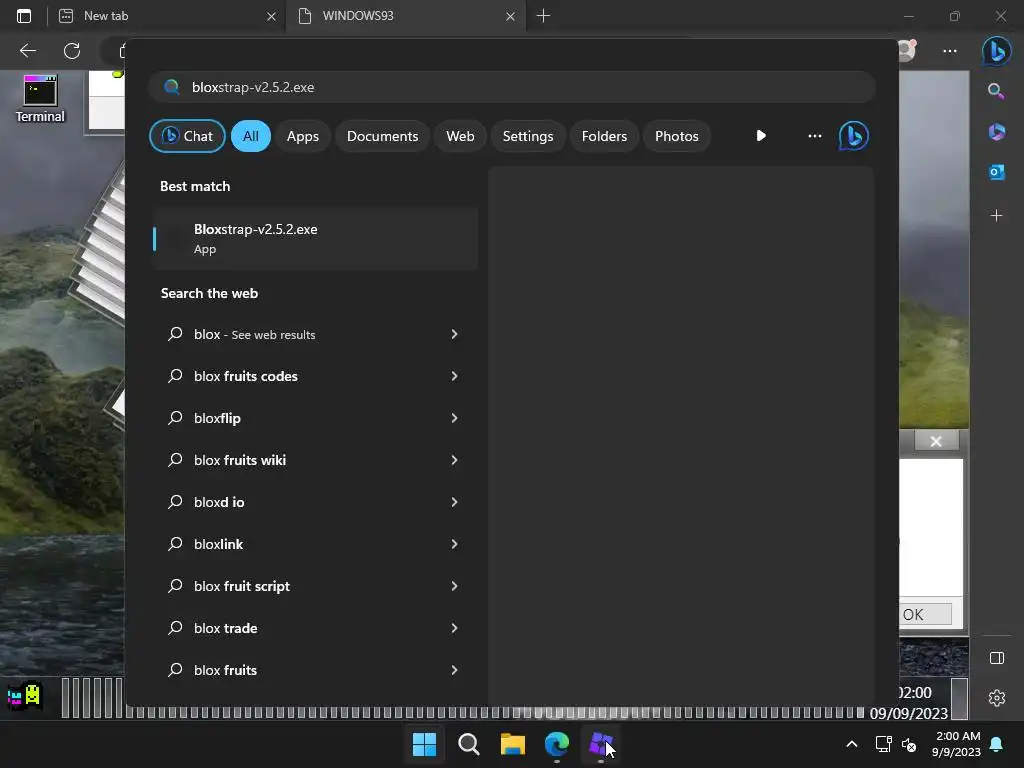The width and height of the screenshot is (1024, 768).
Task: Open the search panel options ellipsis
Action: point(814,136)
